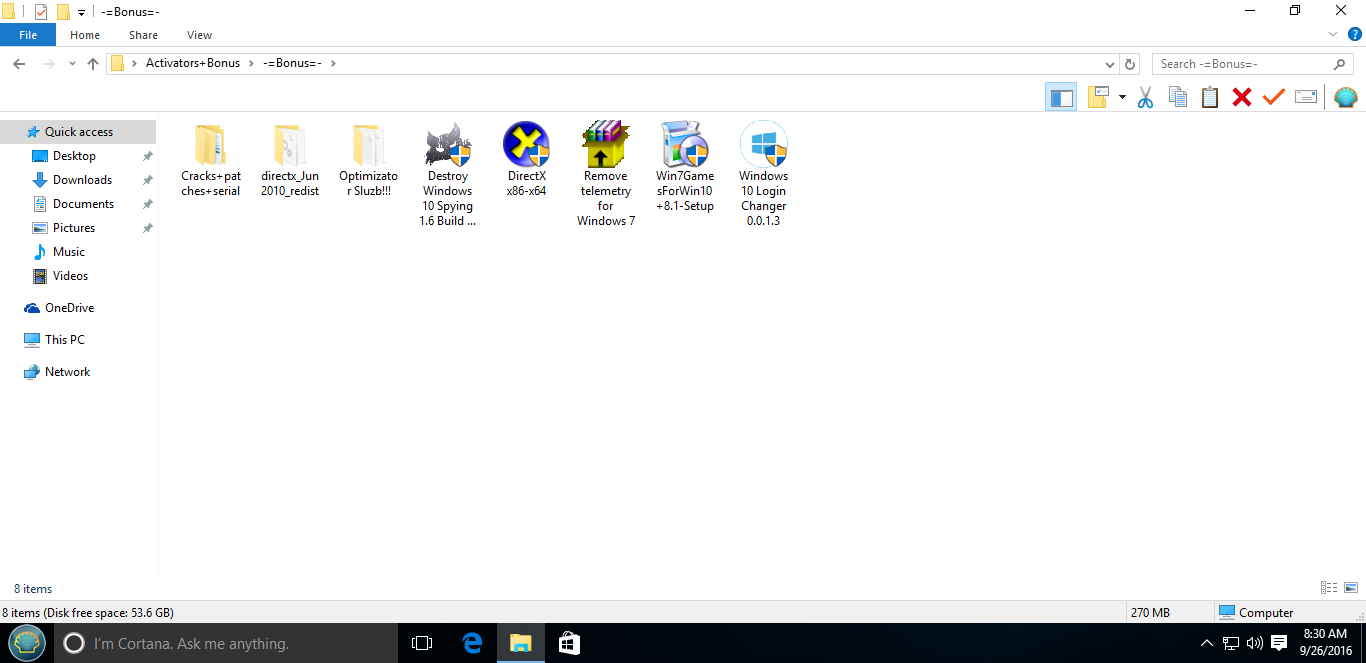Open the Action Center notifications icon
Image resolution: width=1366 pixels, height=663 pixels.
tap(1278, 643)
